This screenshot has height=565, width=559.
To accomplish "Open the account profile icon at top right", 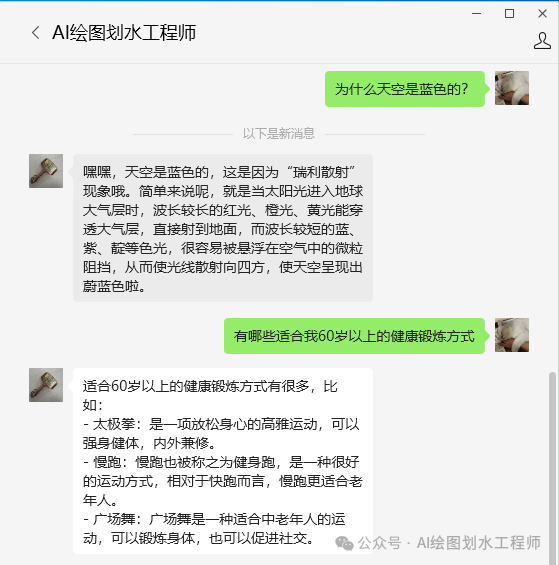I will (x=542, y=41).
